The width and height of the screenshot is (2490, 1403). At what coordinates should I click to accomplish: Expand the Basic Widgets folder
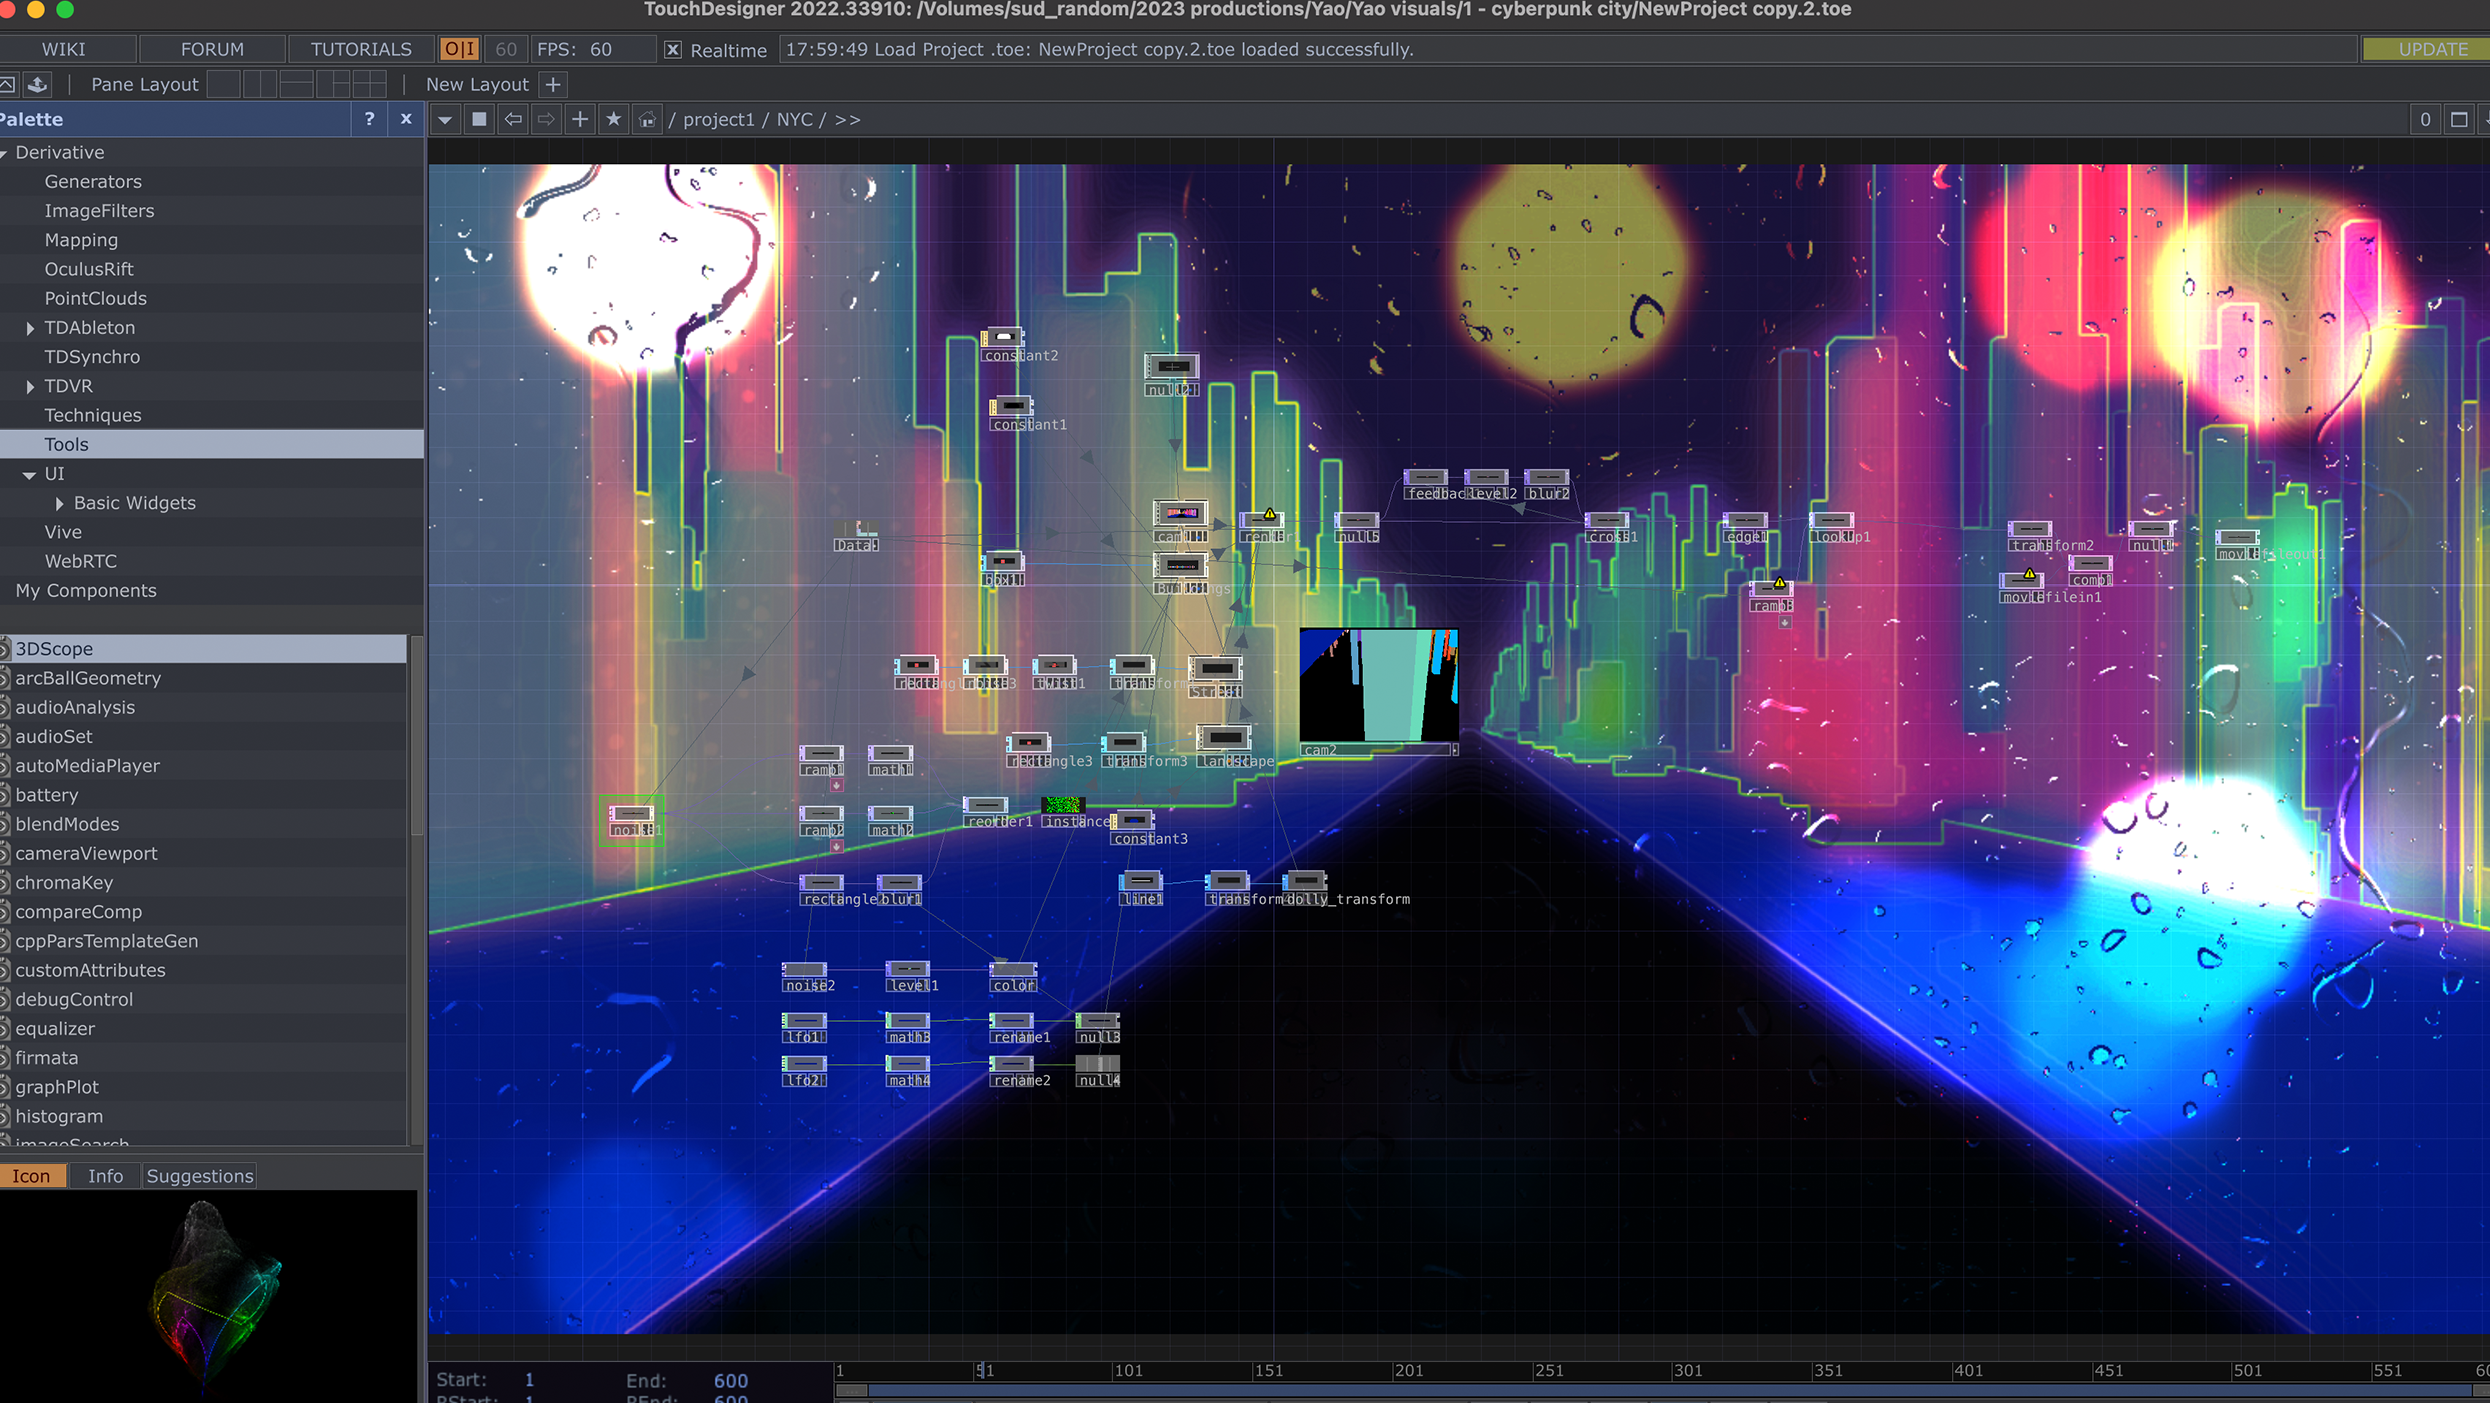click(59, 503)
